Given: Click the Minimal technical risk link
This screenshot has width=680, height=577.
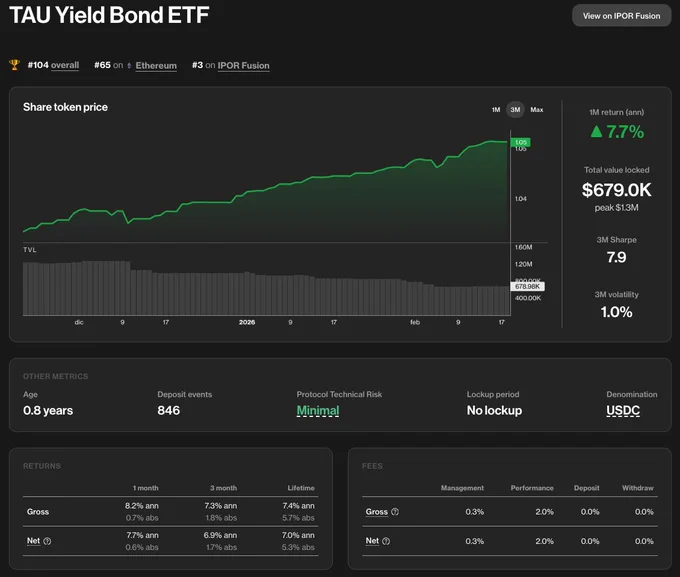Looking at the screenshot, I should [318, 410].
